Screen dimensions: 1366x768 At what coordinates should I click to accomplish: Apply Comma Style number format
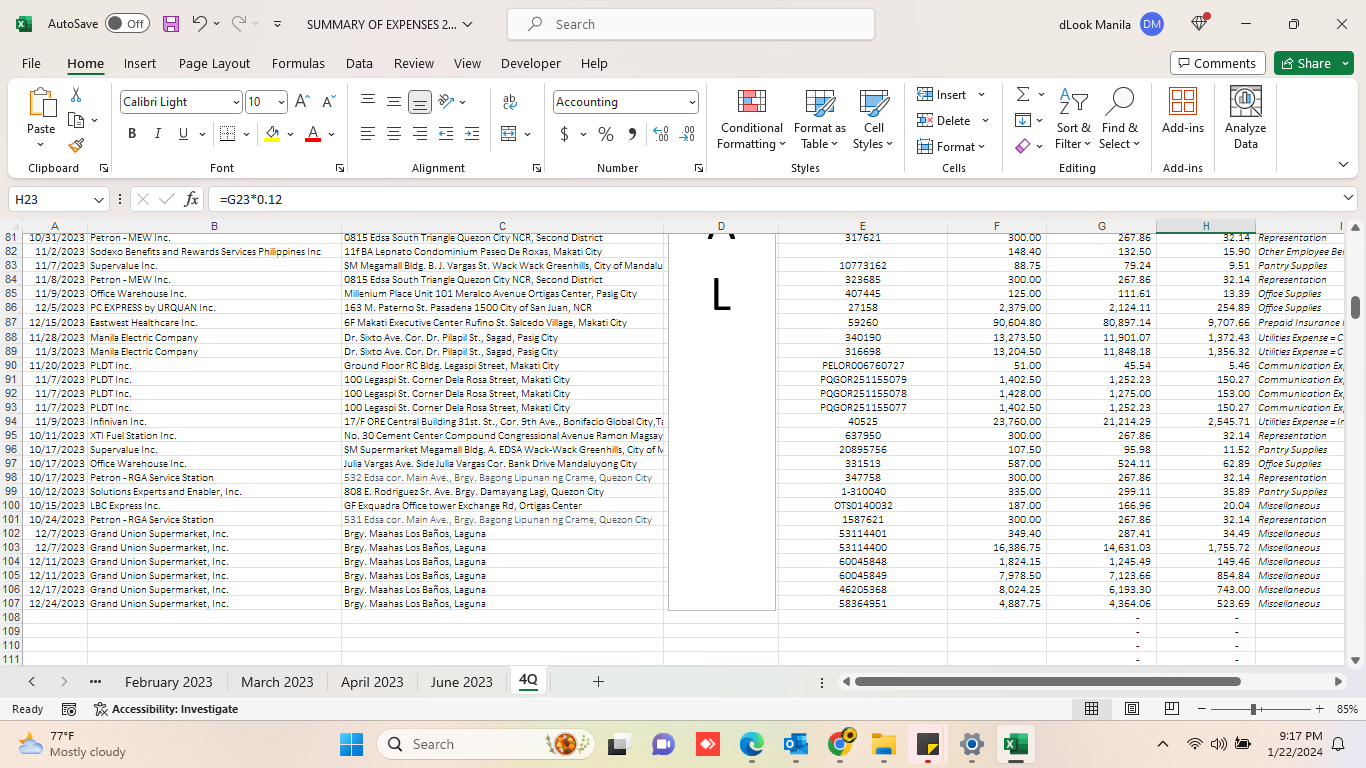[632, 134]
